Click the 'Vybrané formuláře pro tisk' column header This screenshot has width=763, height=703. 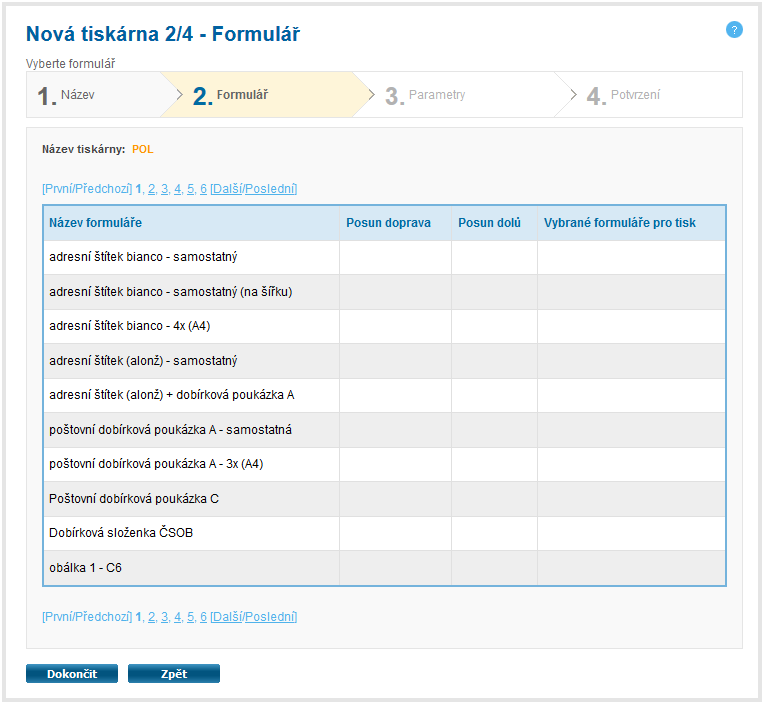pyautogui.click(x=620, y=223)
